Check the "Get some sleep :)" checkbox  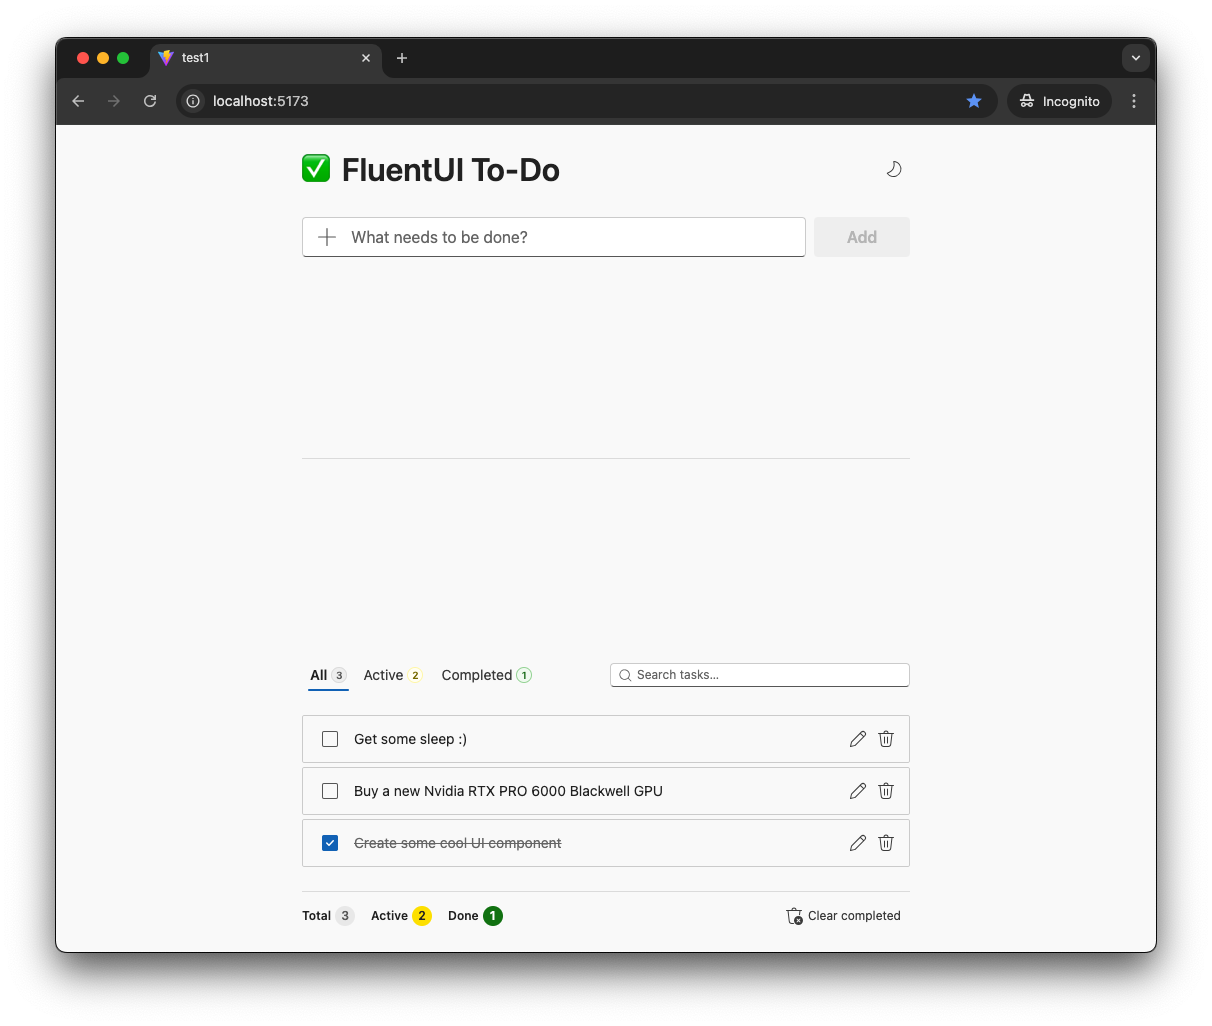point(330,739)
